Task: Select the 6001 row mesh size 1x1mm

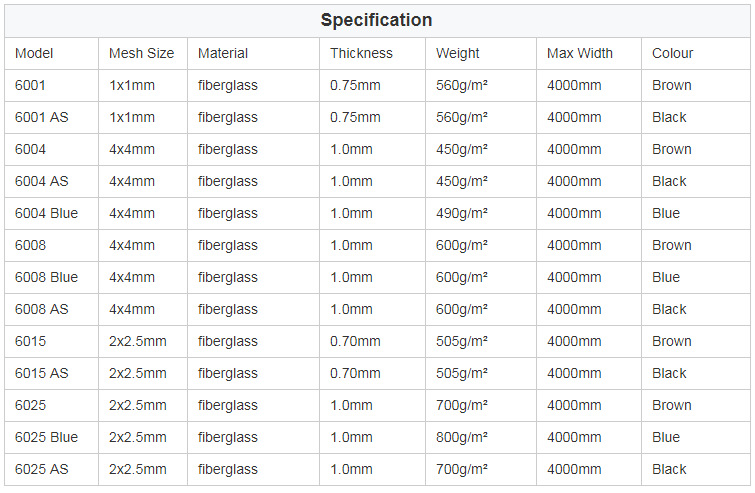Action: tap(132, 85)
